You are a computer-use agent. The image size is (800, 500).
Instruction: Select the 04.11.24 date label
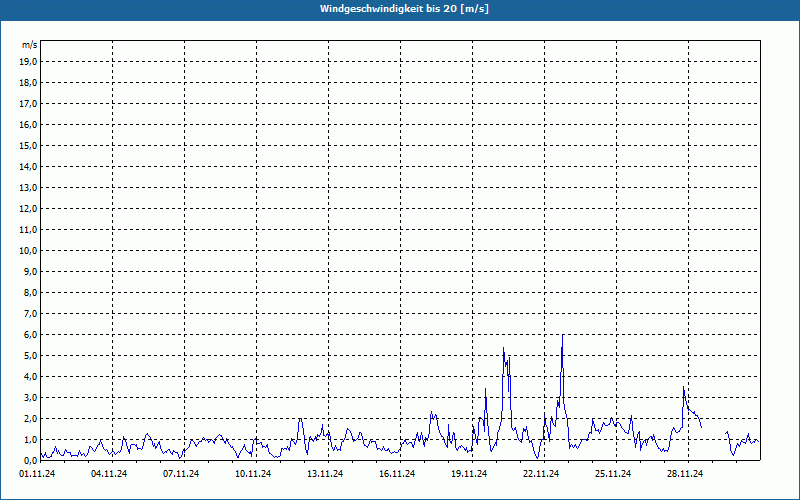point(109,474)
